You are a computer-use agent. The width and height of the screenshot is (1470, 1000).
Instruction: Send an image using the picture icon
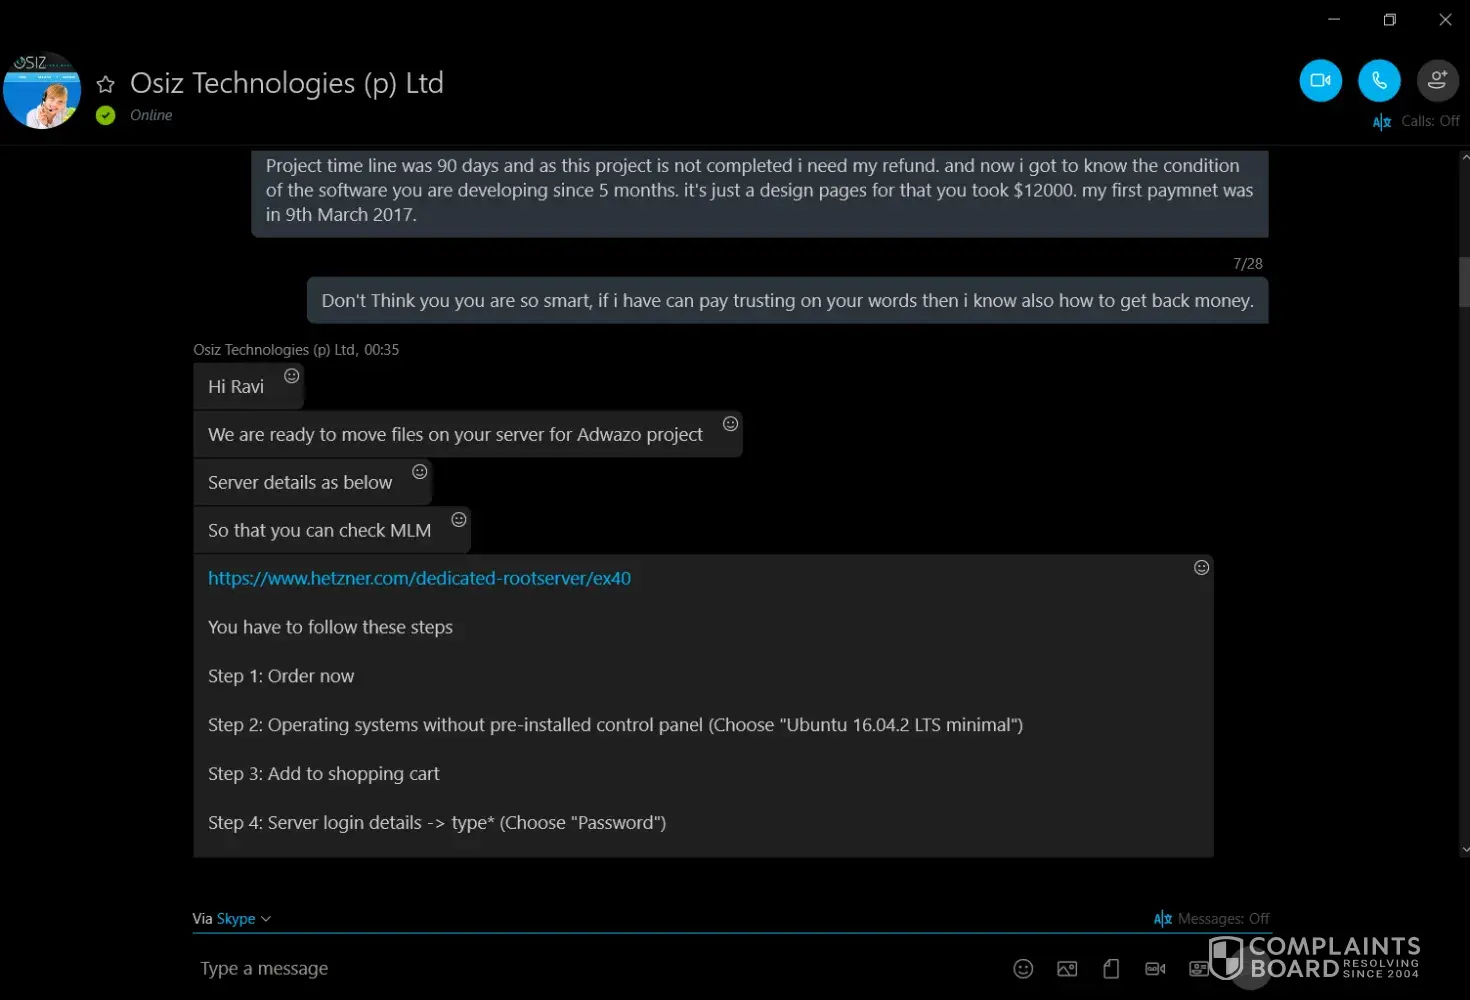1067,968
